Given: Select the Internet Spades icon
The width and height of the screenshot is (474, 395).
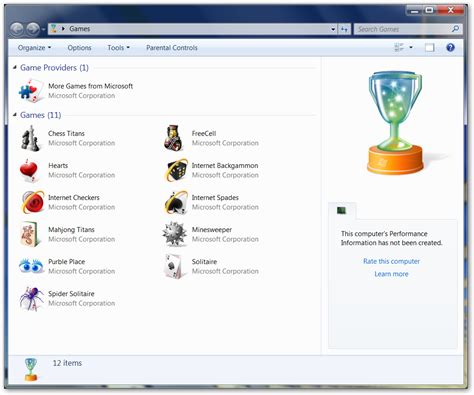Looking at the screenshot, I should tap(176, 202).
